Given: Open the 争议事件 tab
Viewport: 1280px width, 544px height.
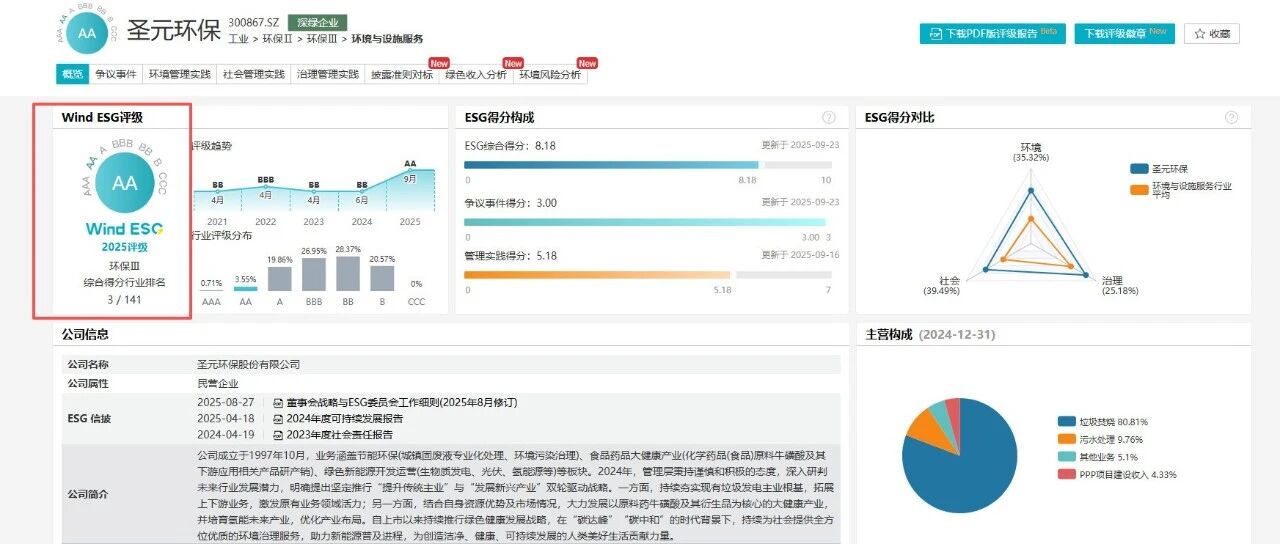Looking at the screenshot, I should [115, 74].
